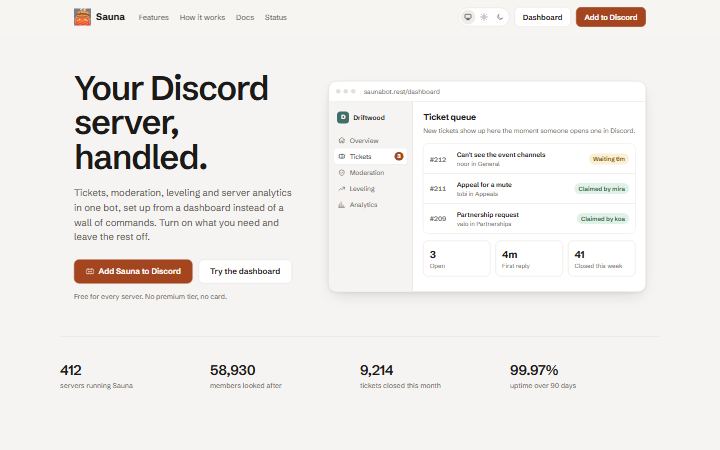Click the Claimed by koa badge
720x450 pixels.
603,219
